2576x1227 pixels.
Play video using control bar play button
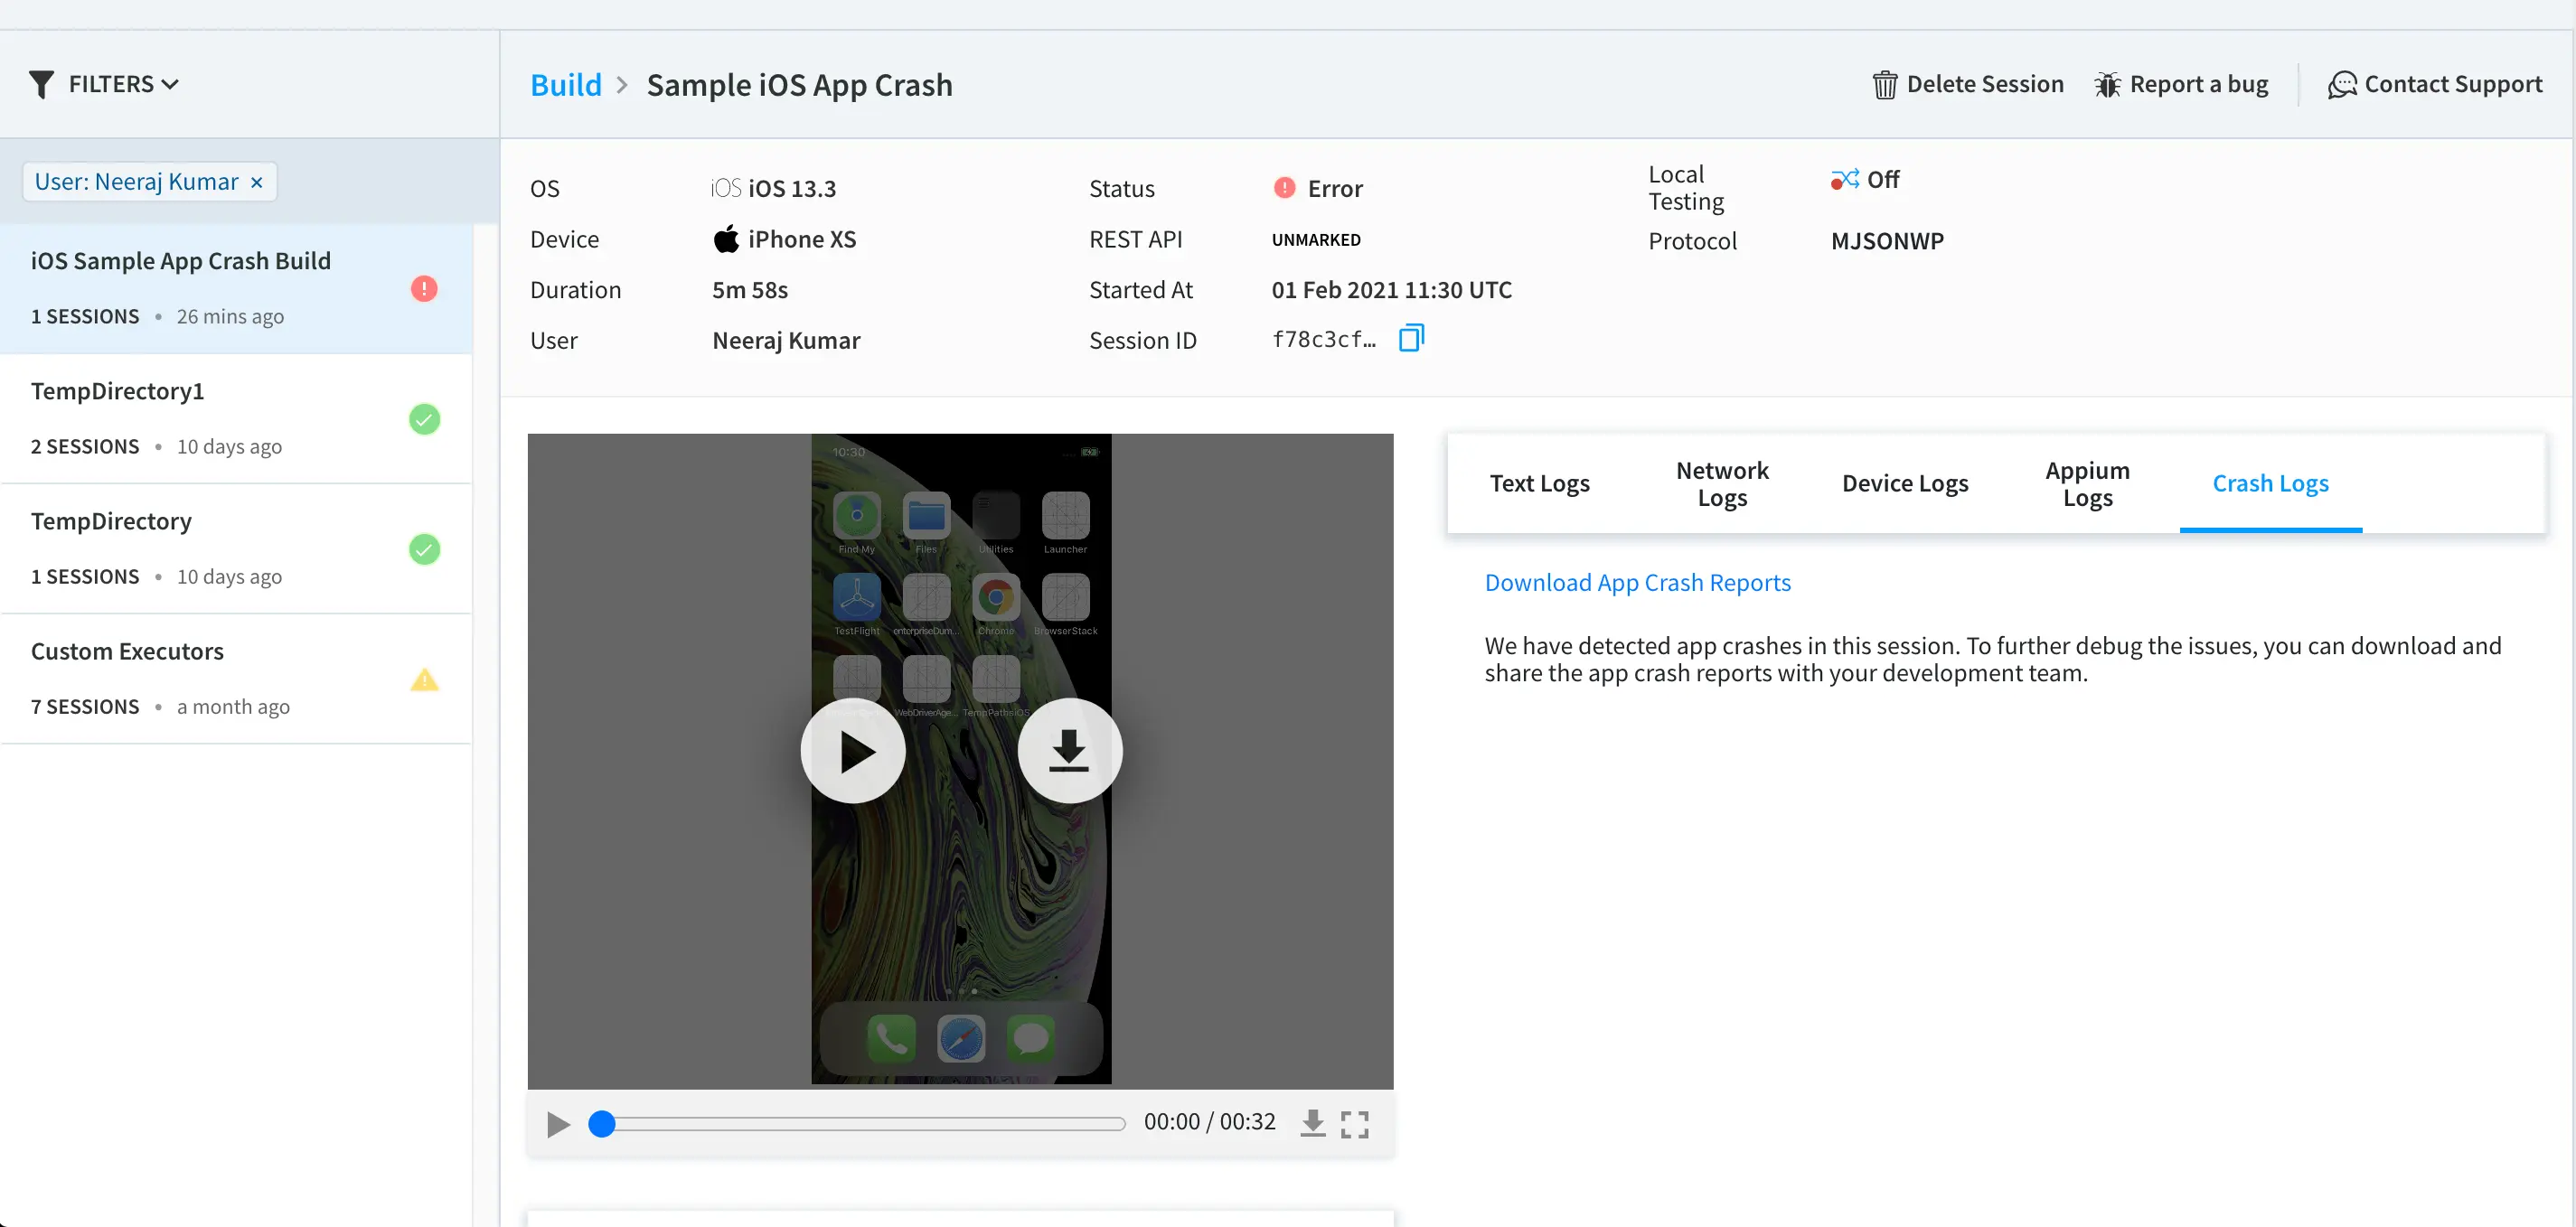(x=558, y=1124)
